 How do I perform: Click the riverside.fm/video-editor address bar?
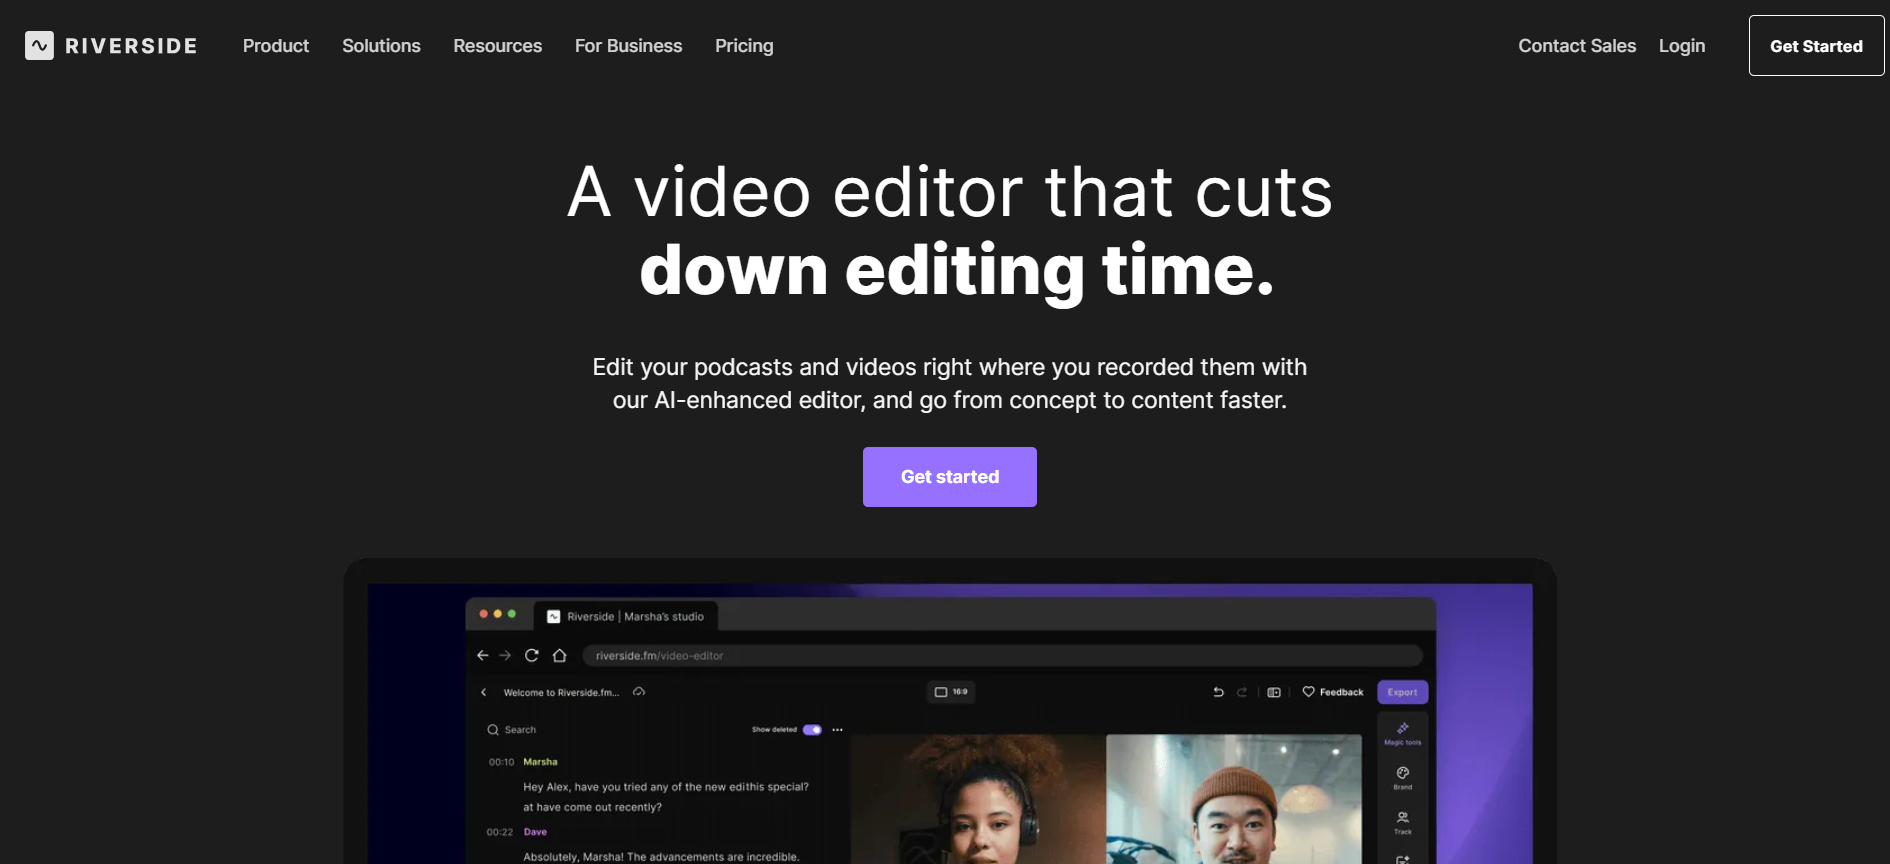pyautogui.click(x=1002, y=656)
